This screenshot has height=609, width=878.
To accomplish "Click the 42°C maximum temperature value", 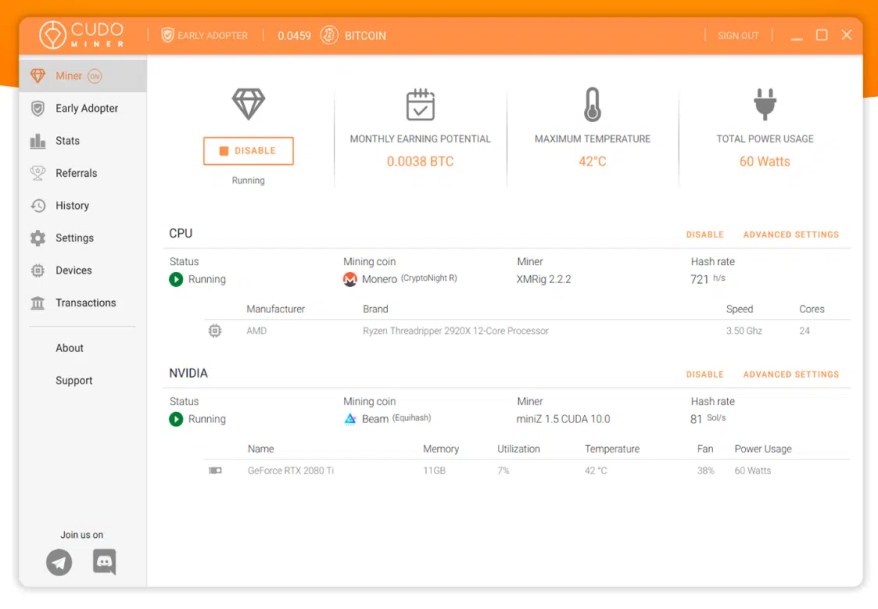I will click(592, 161).
